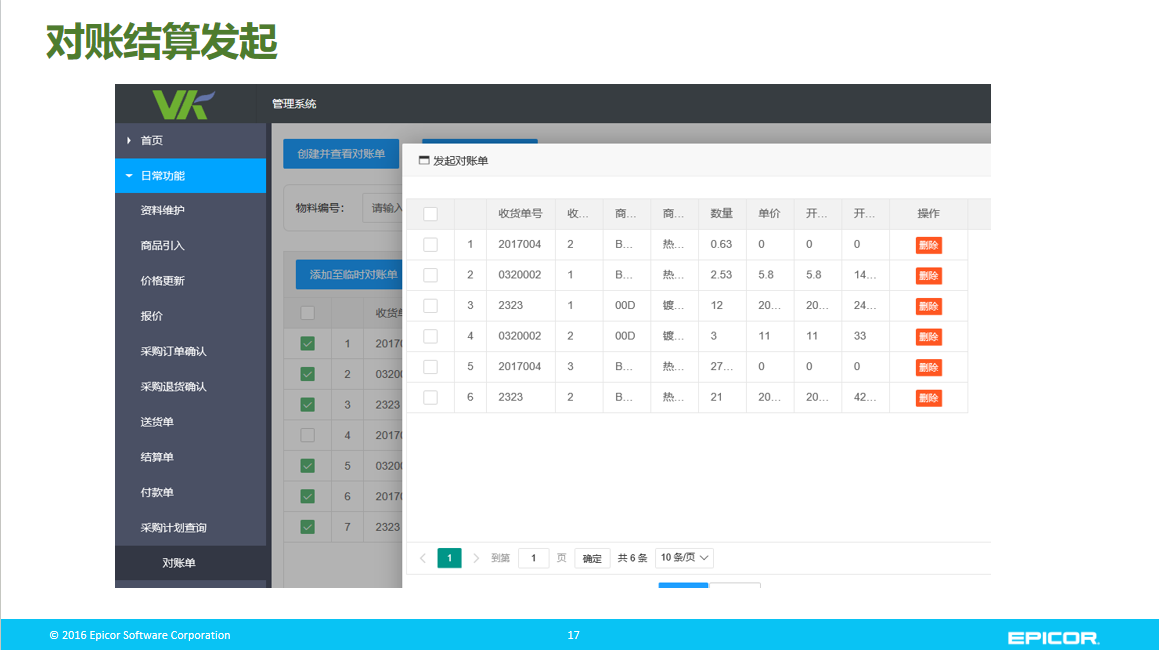
Task: Uncheck background table row 5 checkbox
Action: (307, 466)
